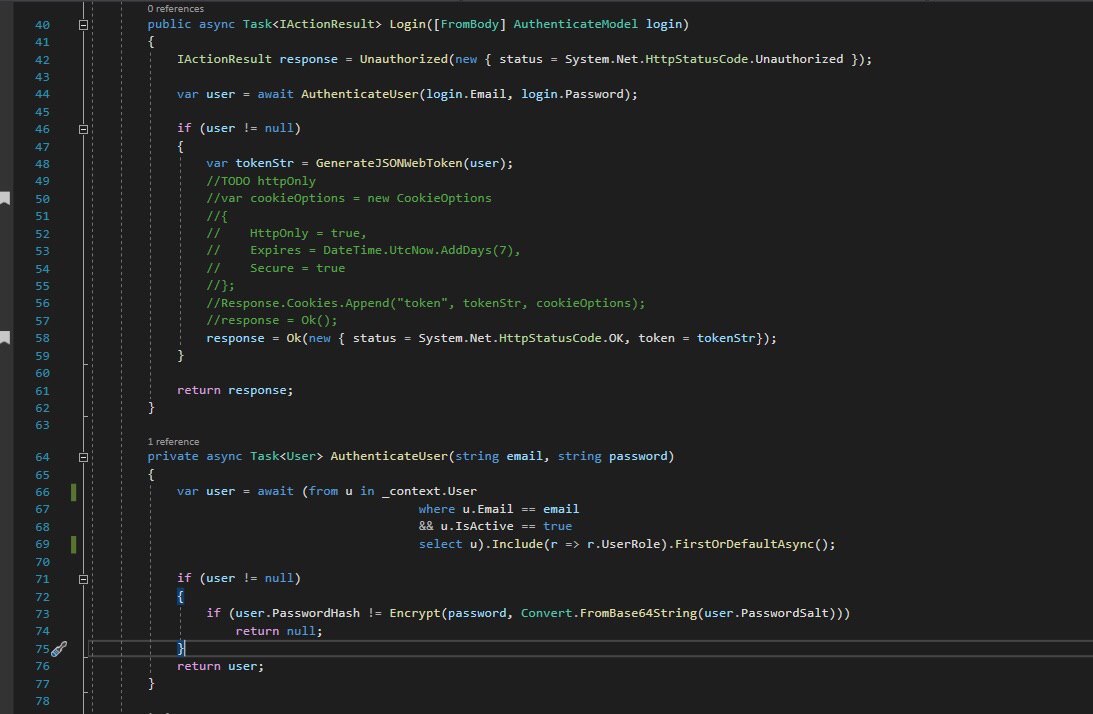Click 'AuthenticateModel' type in Login signature

[575, 24]
